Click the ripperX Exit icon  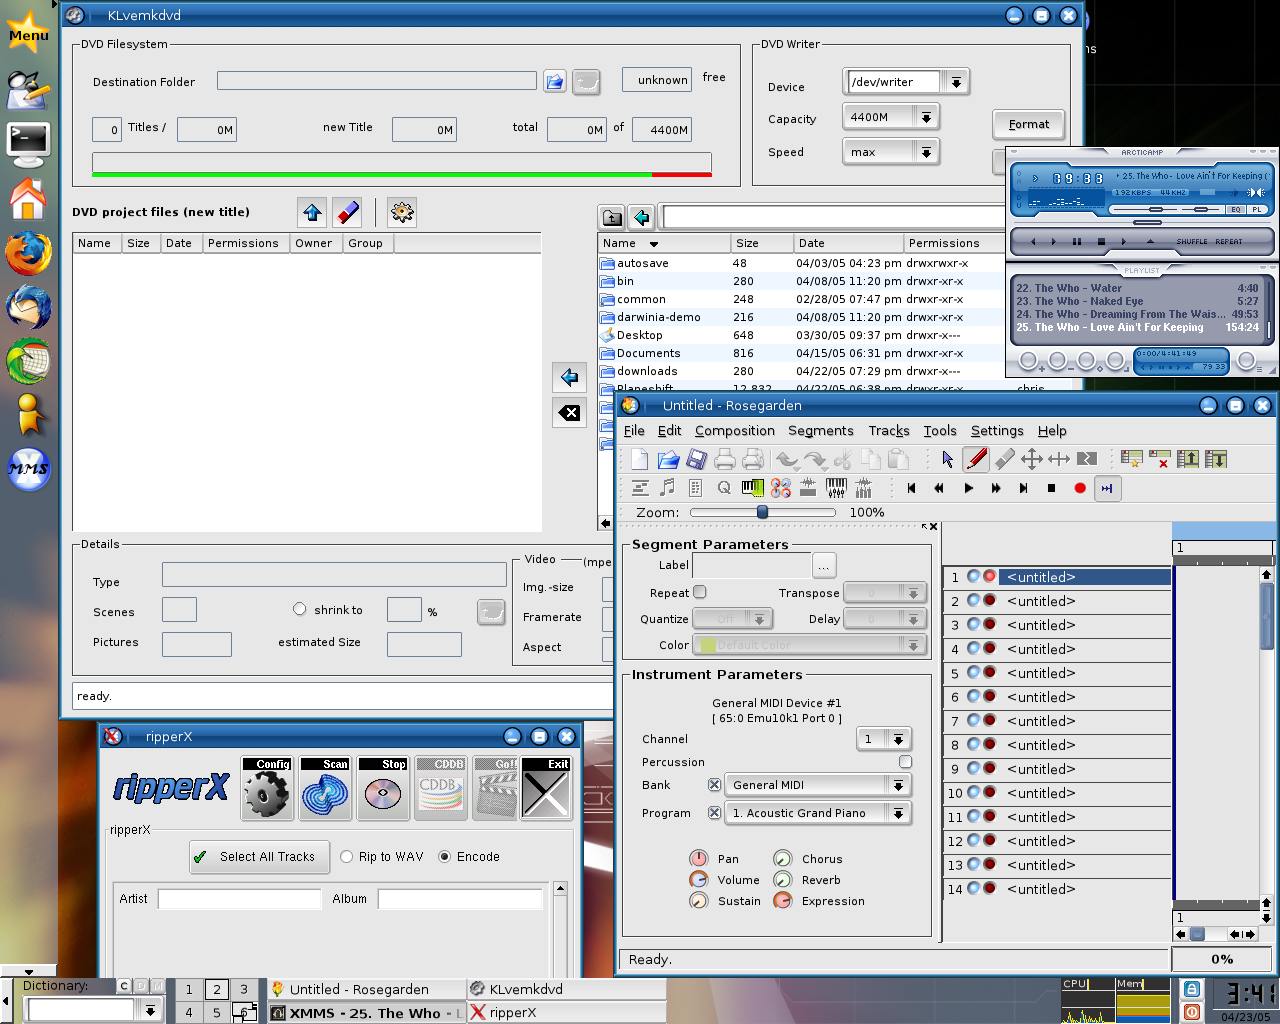[x=546, y=788]
